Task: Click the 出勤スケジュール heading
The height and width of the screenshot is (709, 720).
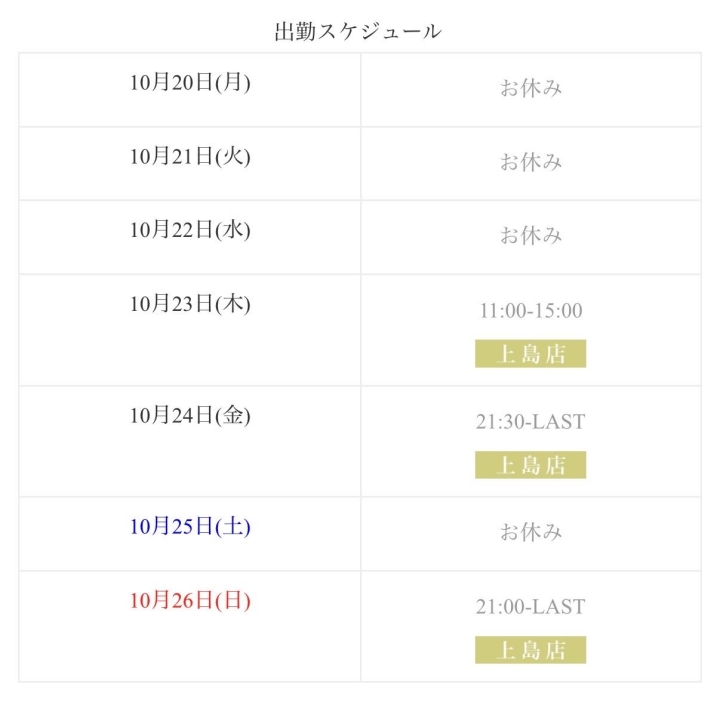Action: pos(358,32)
